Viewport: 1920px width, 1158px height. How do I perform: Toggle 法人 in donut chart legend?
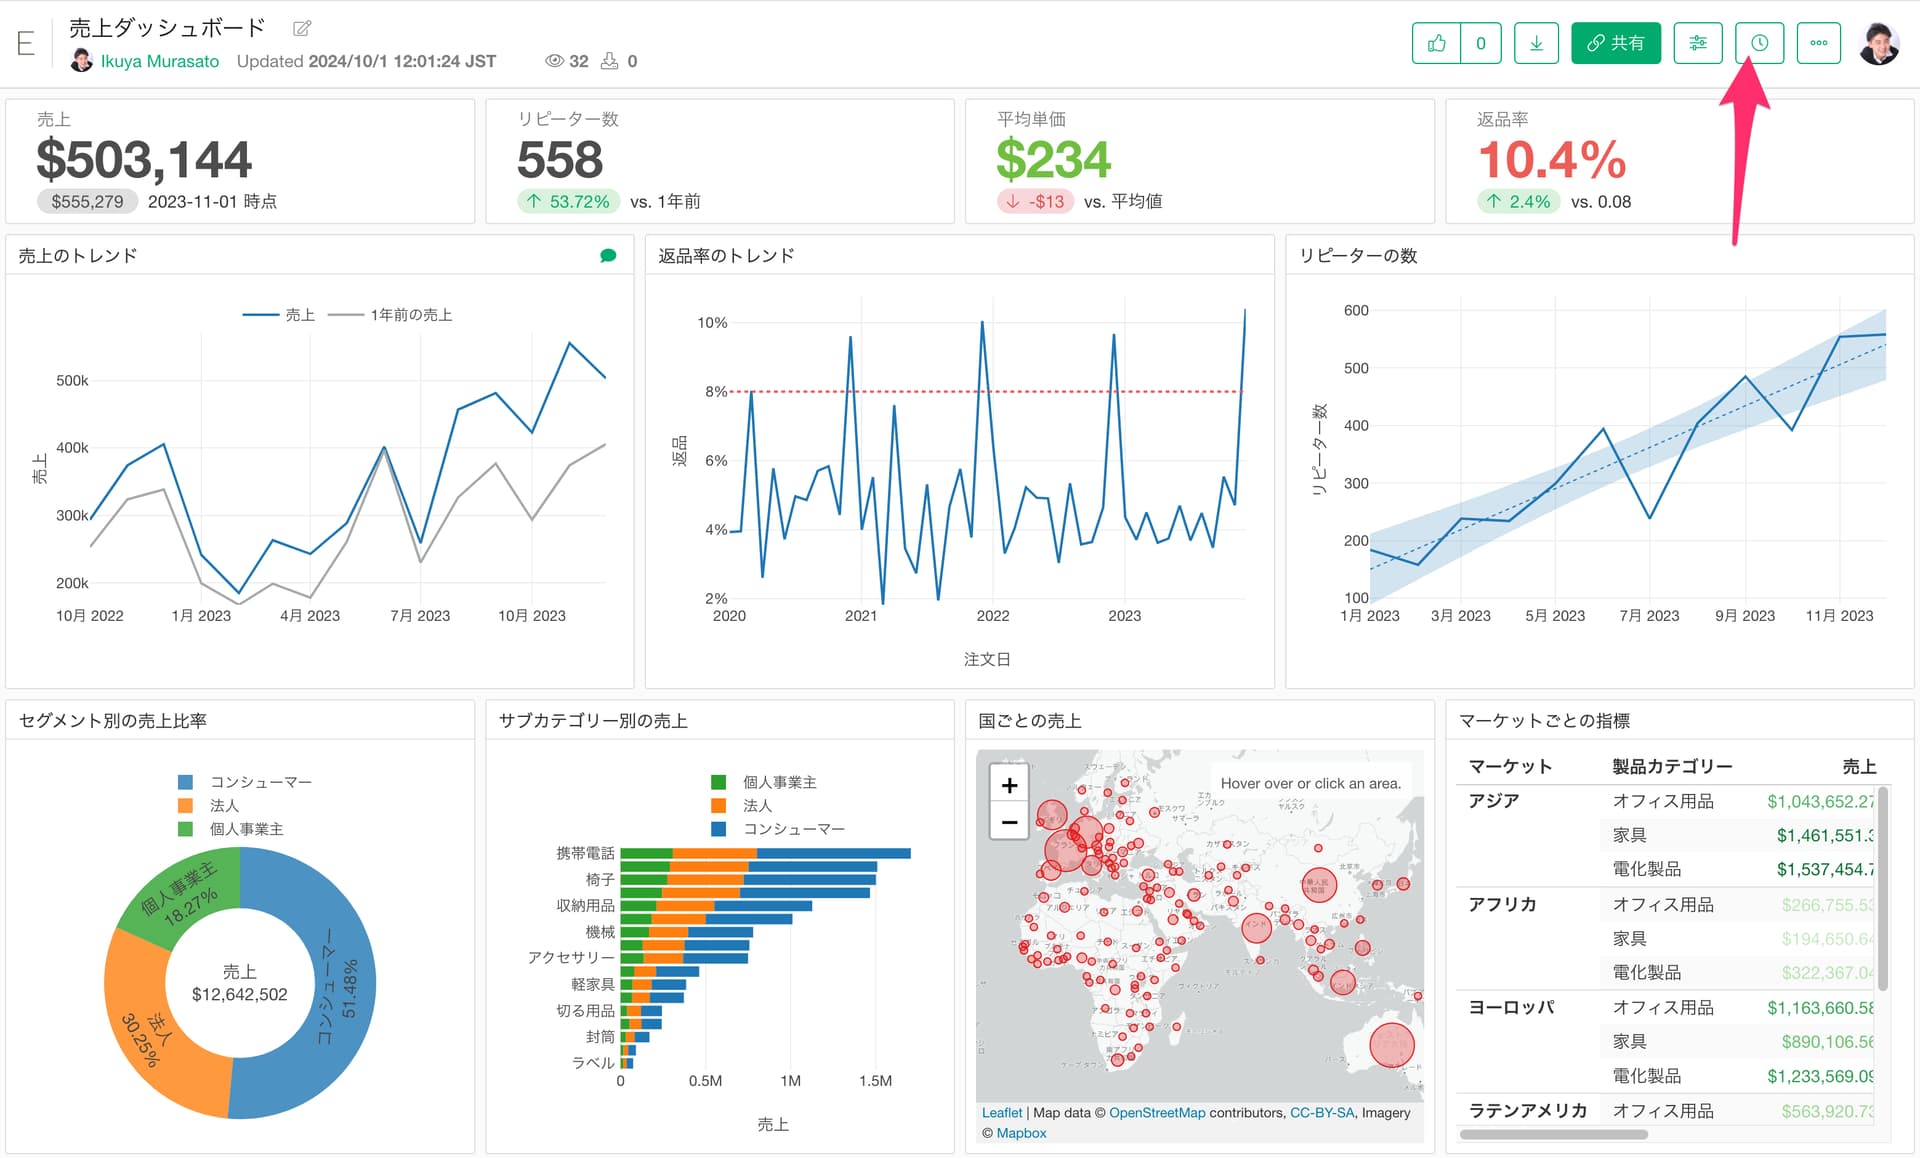point(208,805)
